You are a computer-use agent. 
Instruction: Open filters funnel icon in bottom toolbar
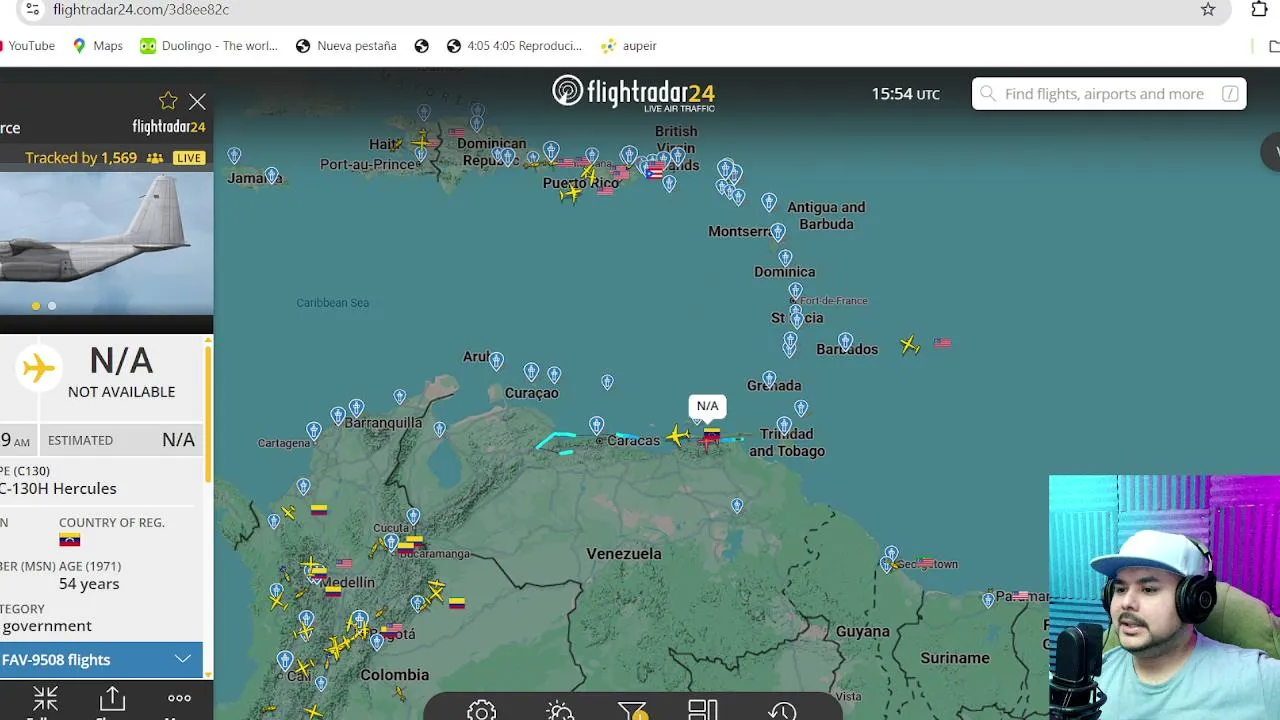632,710
